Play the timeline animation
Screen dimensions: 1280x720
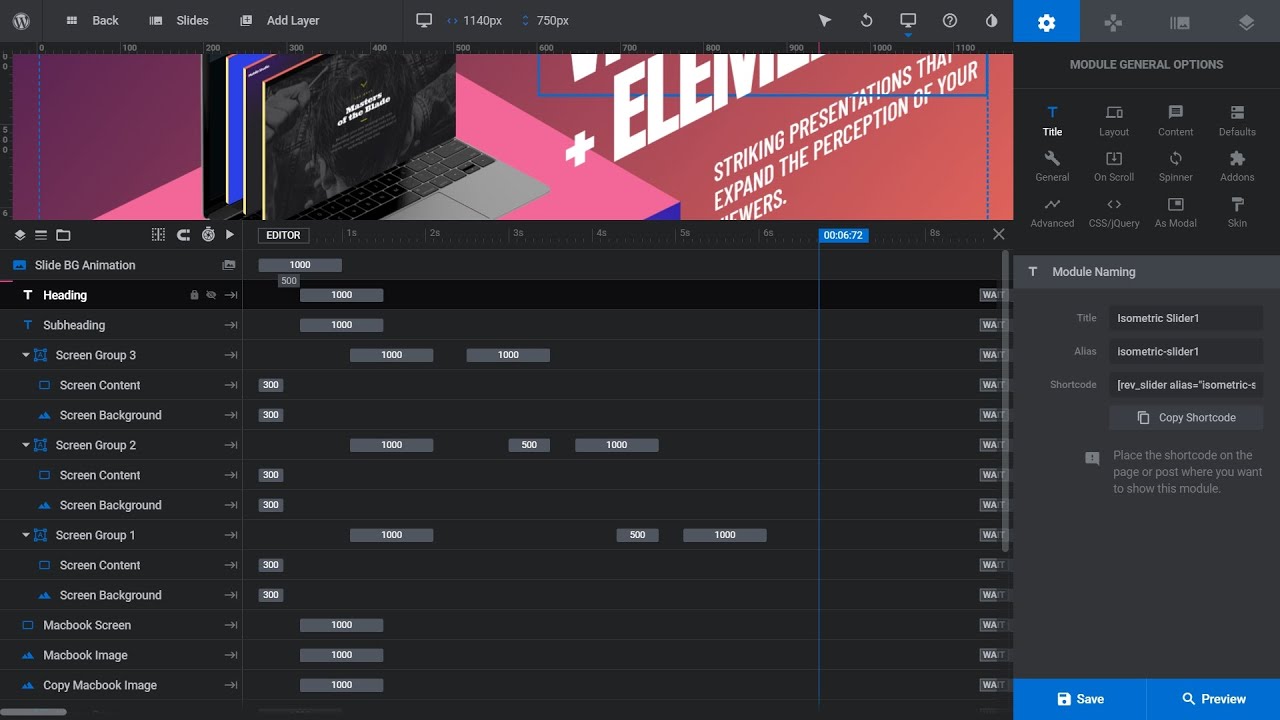click(230, 235)
